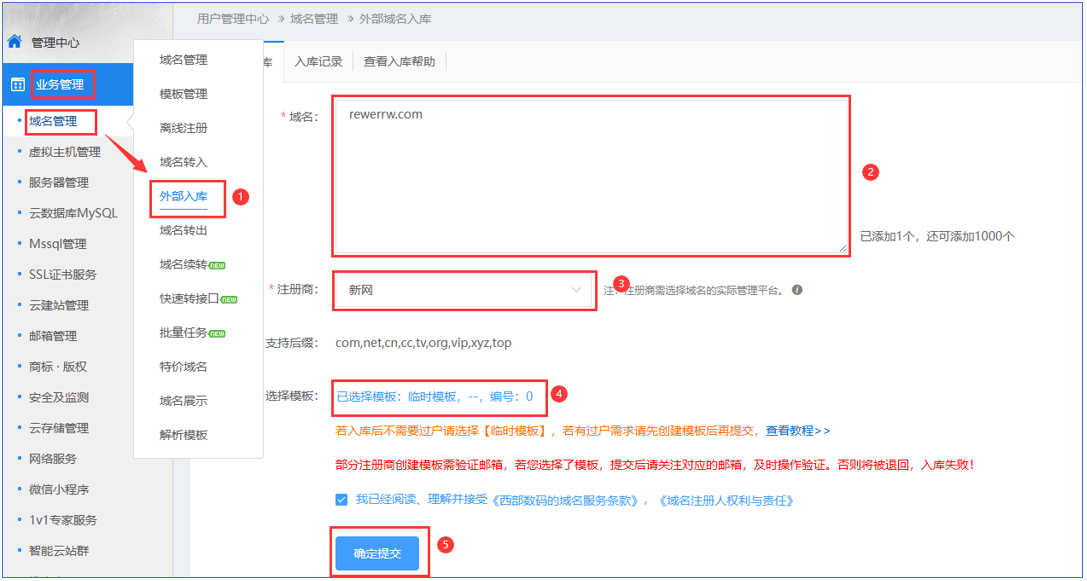Expand 域名管理 in the left sidebar
1087x581 pixels.
click(x=52, y=121)
